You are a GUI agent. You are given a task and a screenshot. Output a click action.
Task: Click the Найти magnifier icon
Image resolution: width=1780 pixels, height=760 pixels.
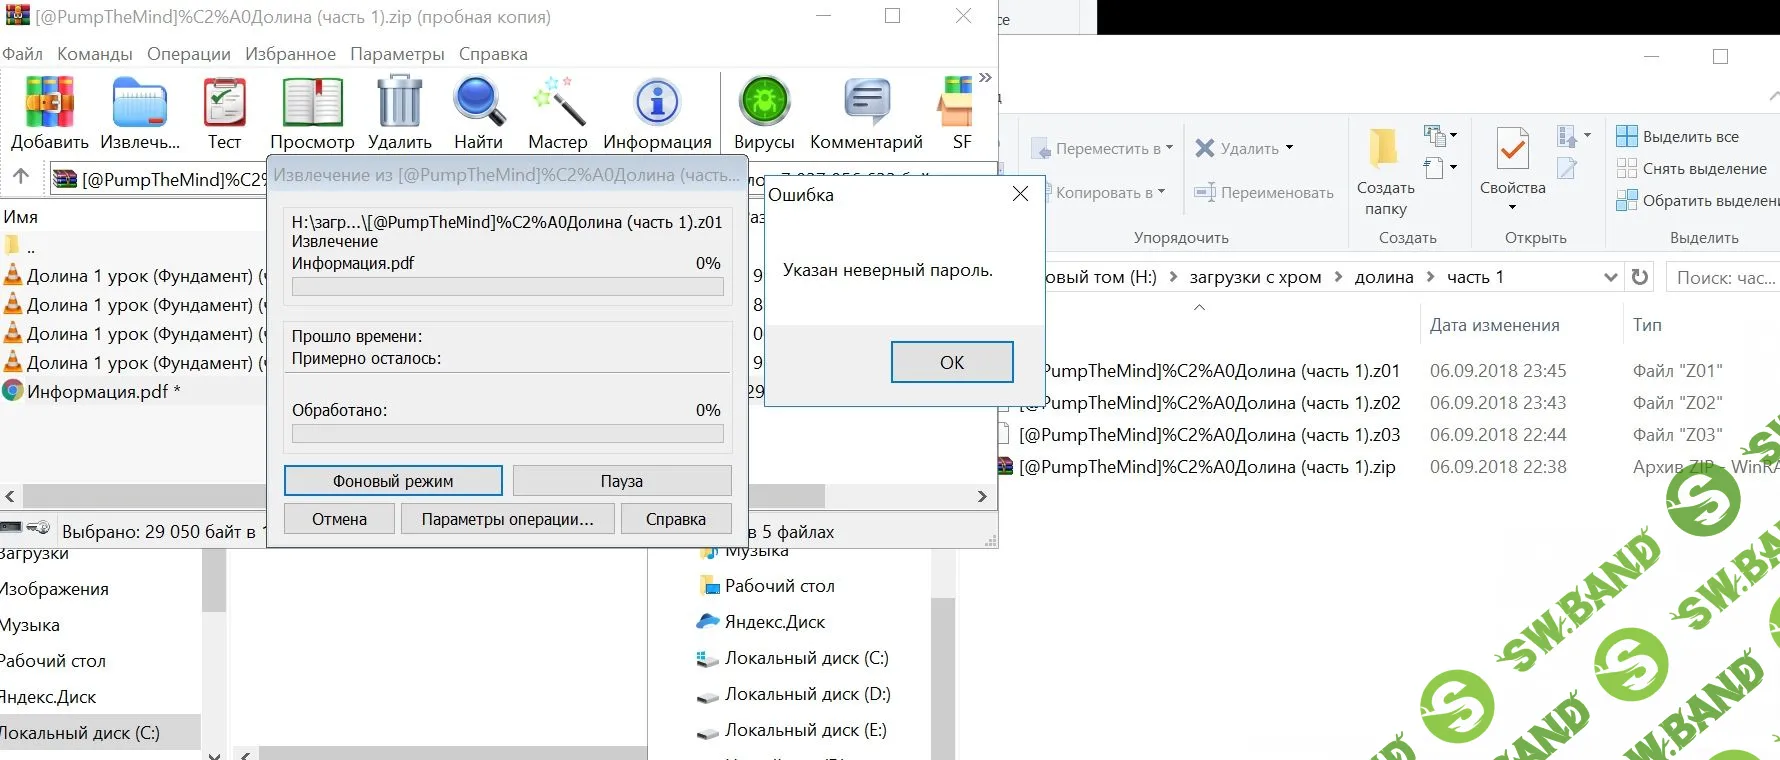[478, 104]
